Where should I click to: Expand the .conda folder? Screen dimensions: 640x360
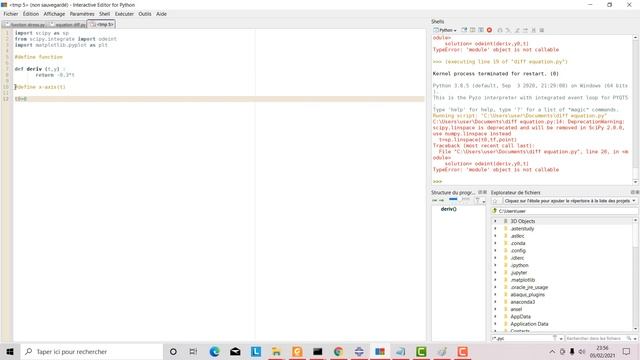(x=496, y=243)
